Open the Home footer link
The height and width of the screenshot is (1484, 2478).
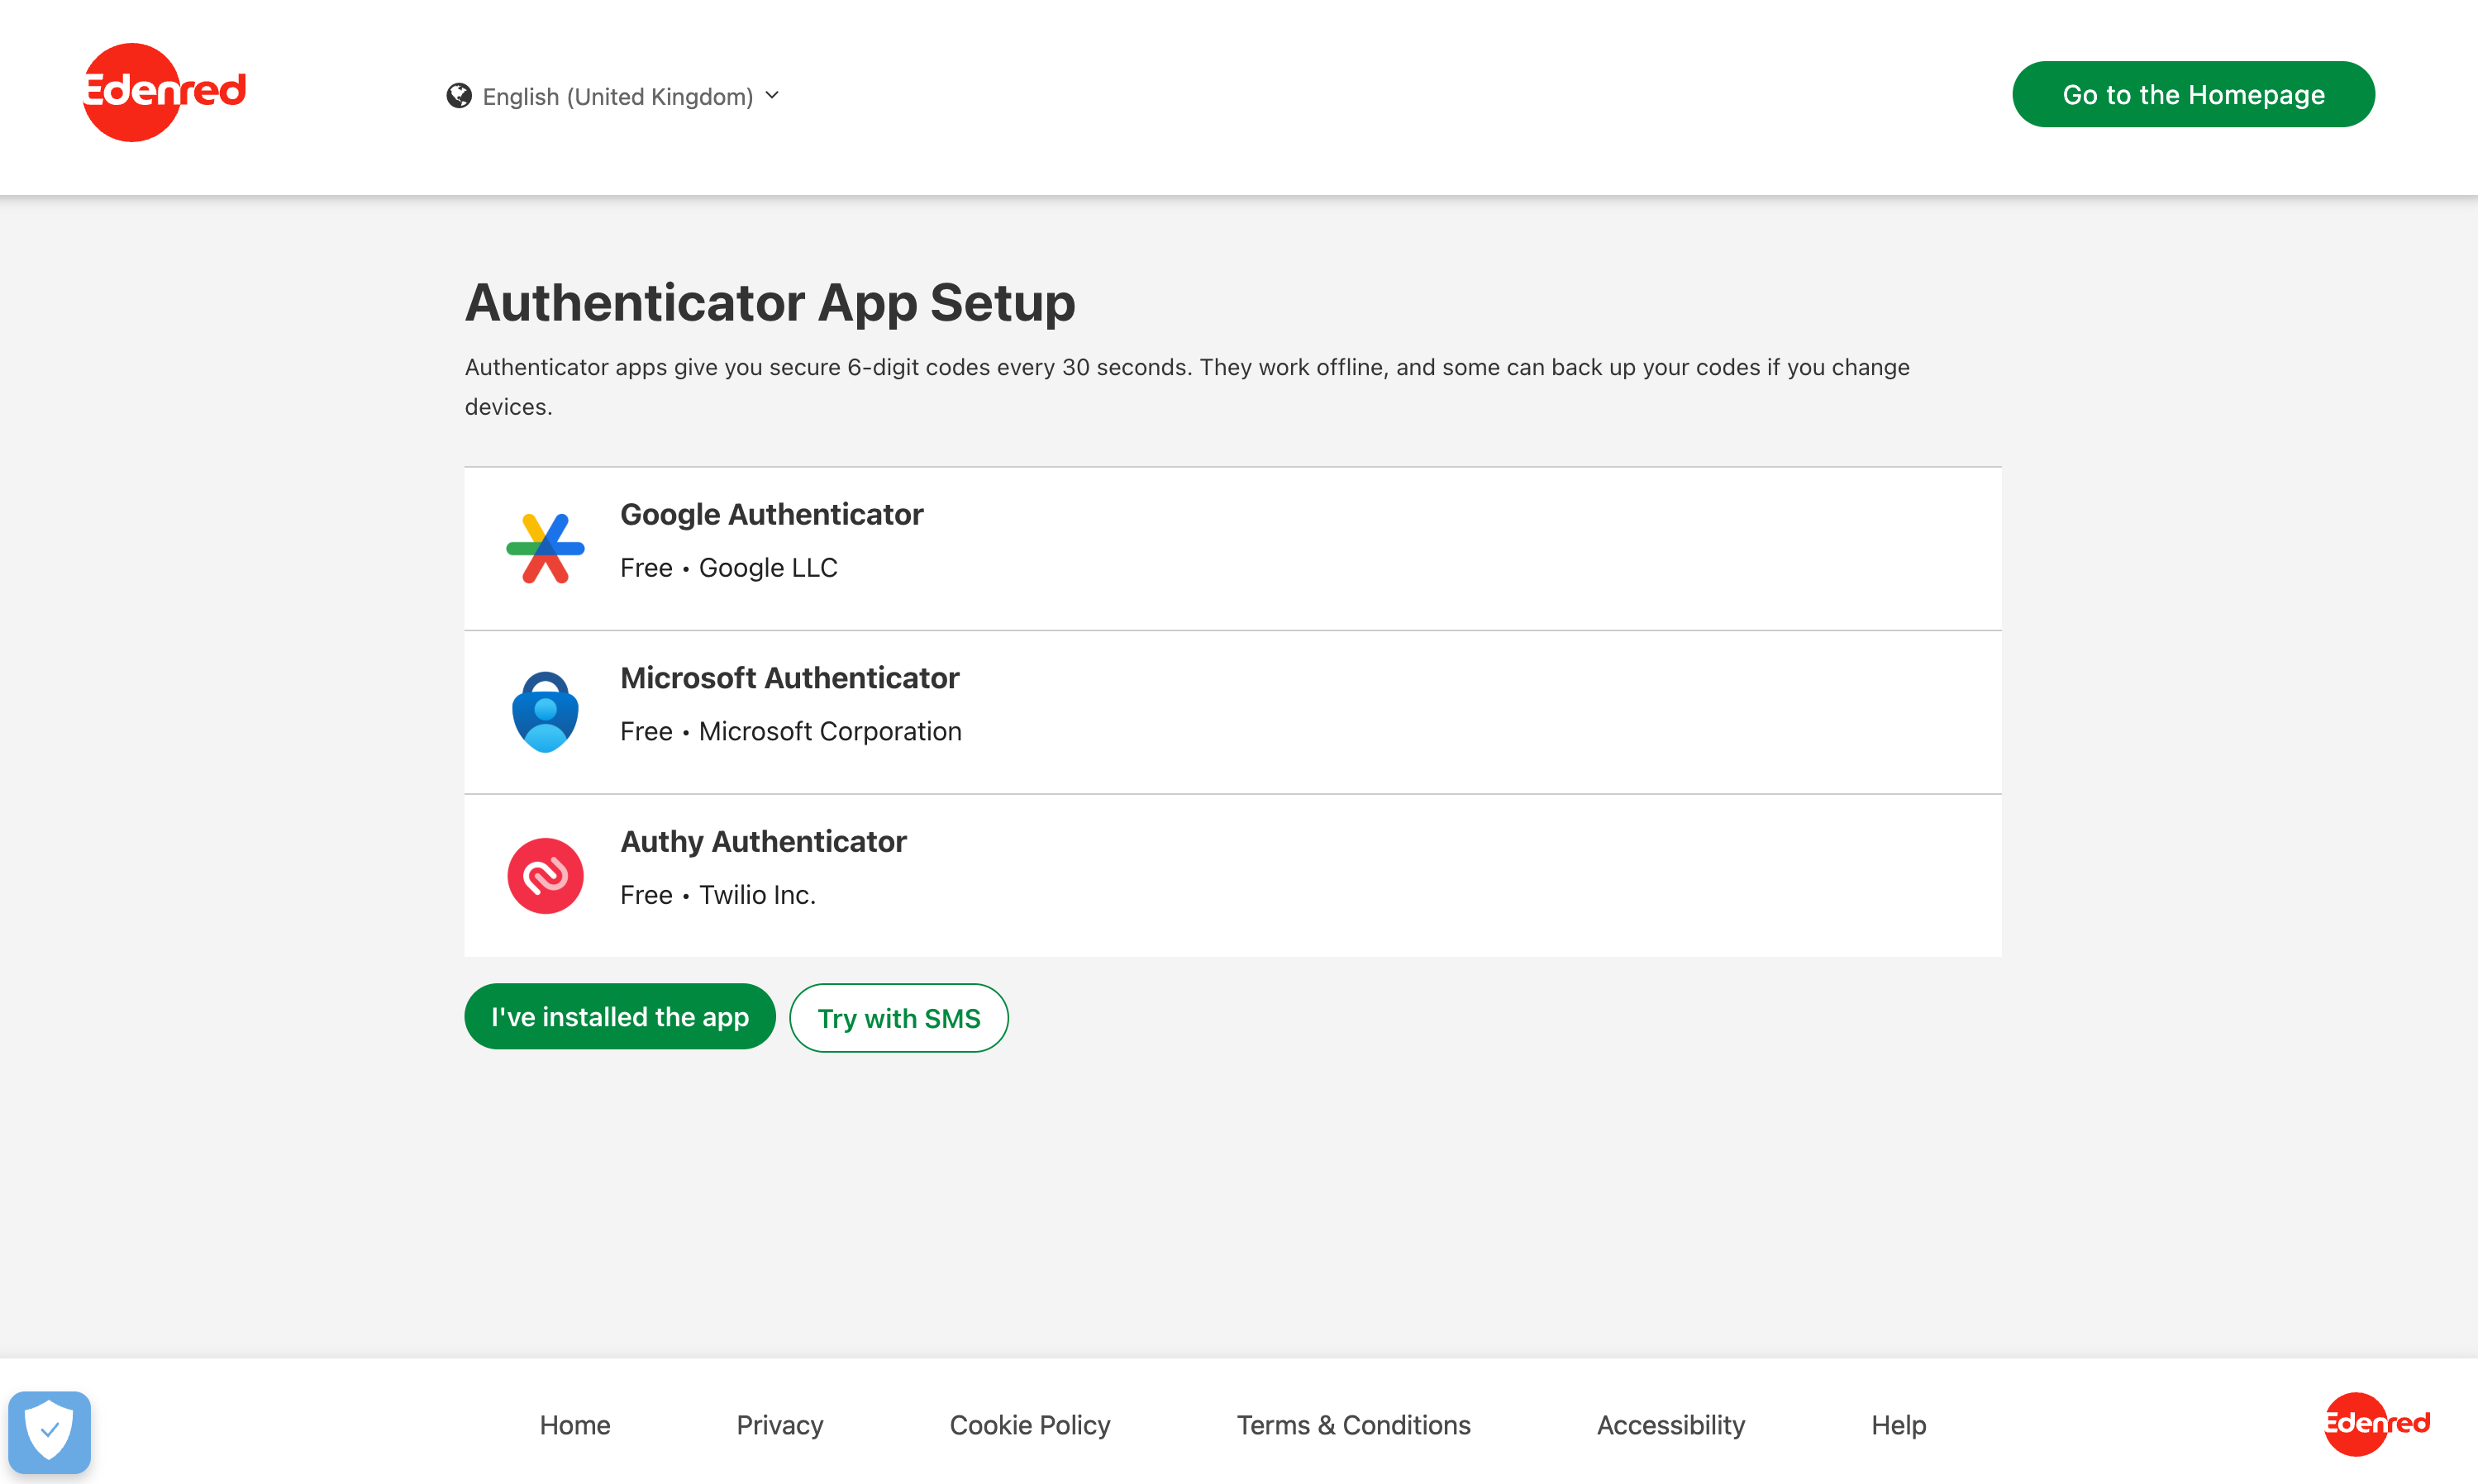pyautogui.click(x=574, y=1424)
